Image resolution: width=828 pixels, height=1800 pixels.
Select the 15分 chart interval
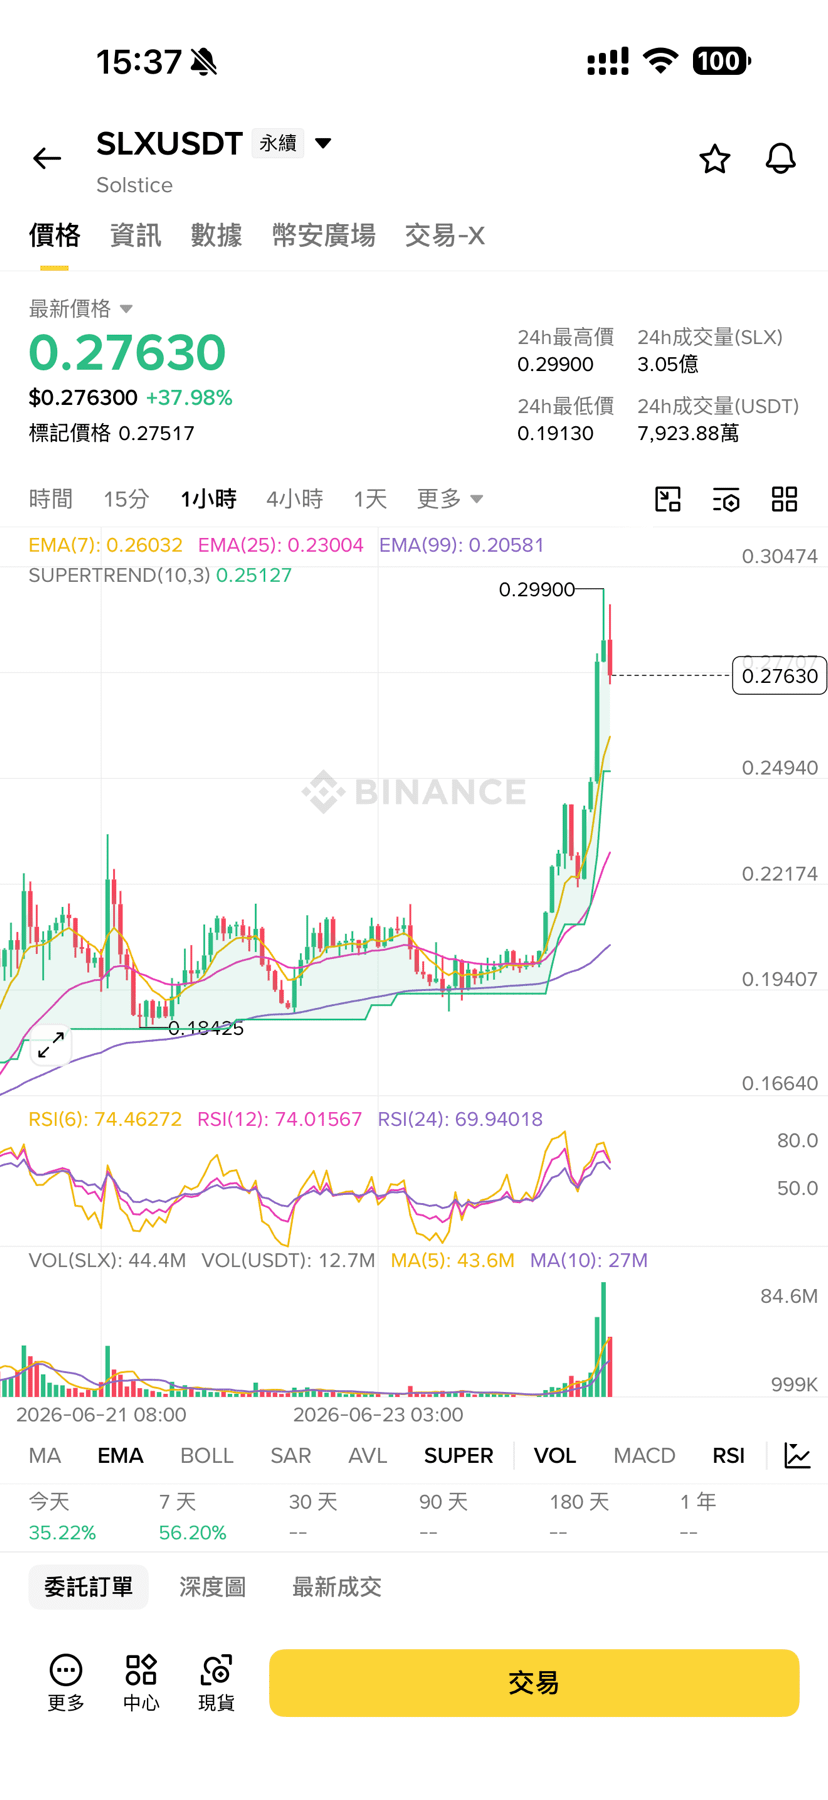pyautogui.click(x=127, y=498)
